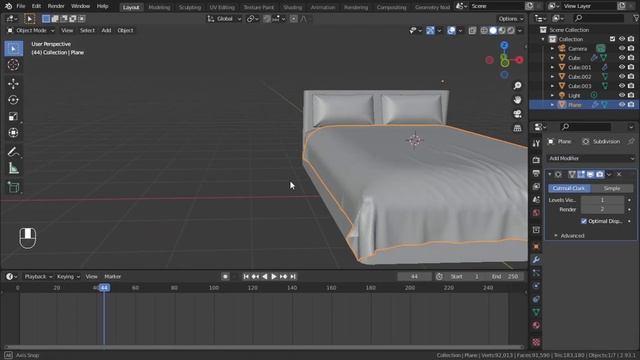The image size is (640, 360).
Task: Click the Blender logo icon
Action: 8,6
